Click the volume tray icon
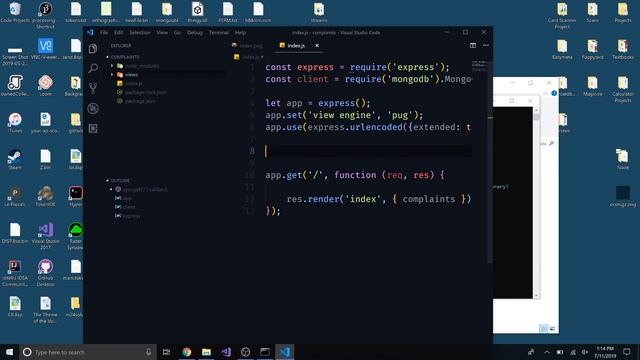 pyautogui.click(x=585, y=352)
